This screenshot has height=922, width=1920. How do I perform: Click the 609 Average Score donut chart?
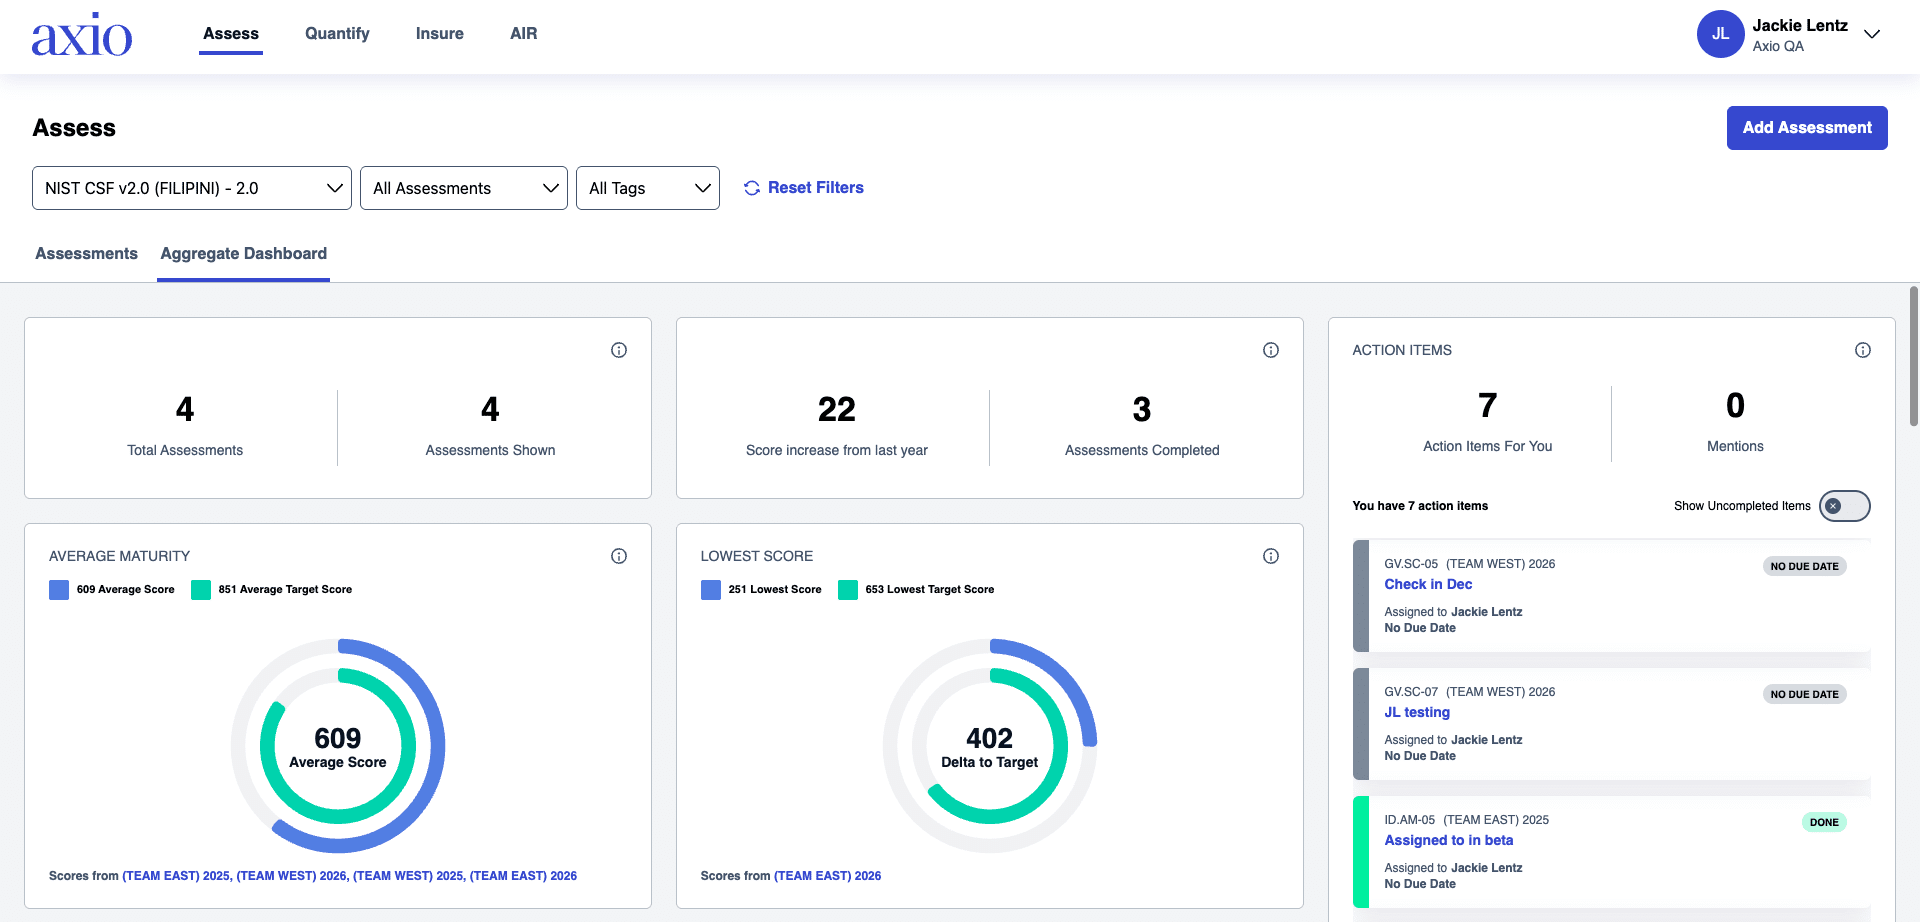pyautogui.click(x=338, y=746)
